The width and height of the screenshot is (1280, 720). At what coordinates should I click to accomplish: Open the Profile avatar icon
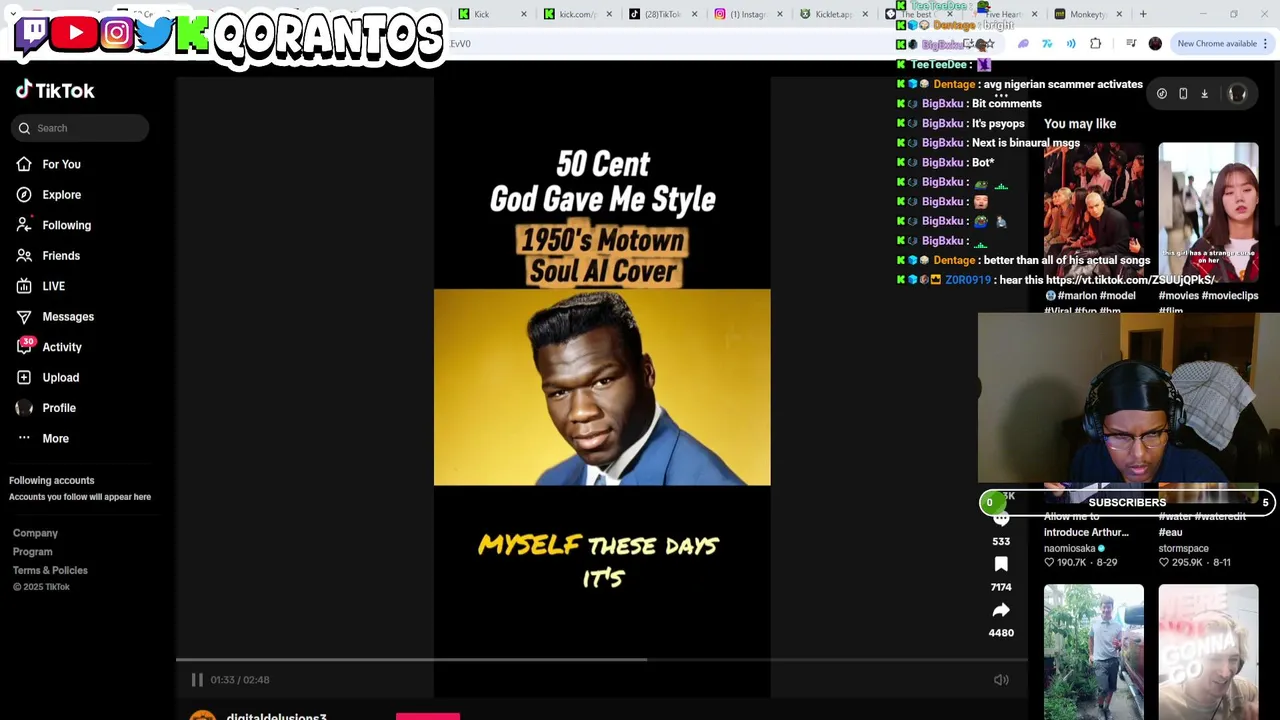point(24,408)
